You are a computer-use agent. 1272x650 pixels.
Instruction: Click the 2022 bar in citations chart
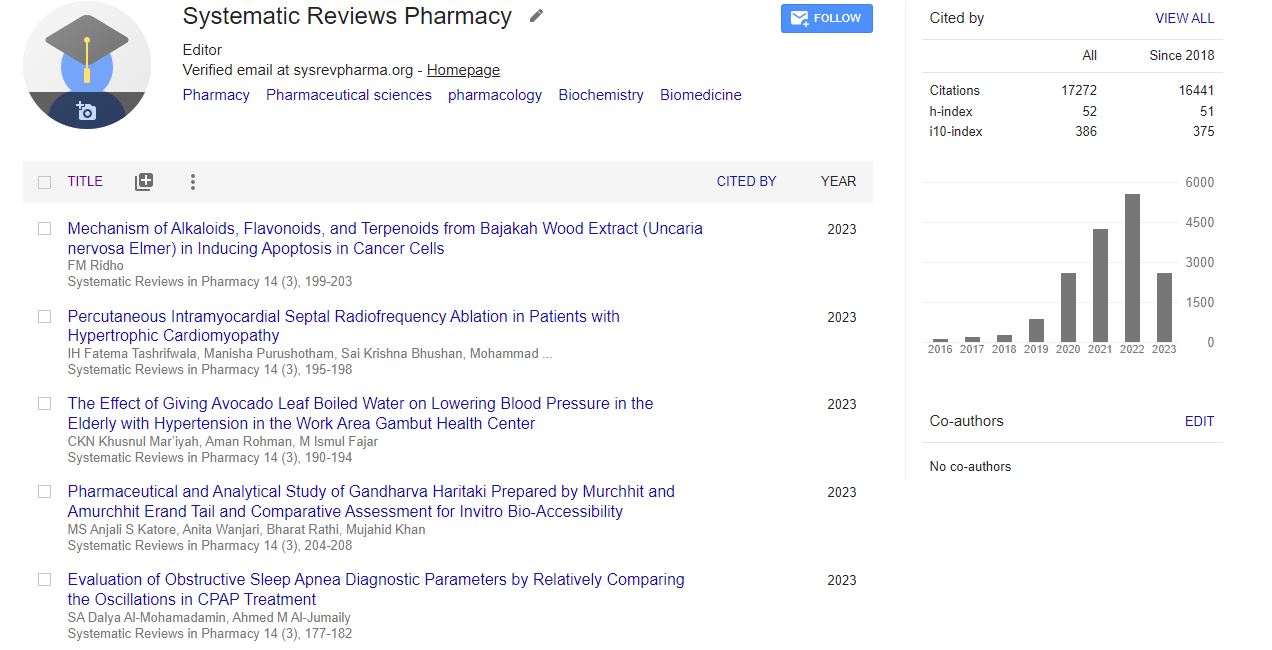click(x=1132, y=268)
